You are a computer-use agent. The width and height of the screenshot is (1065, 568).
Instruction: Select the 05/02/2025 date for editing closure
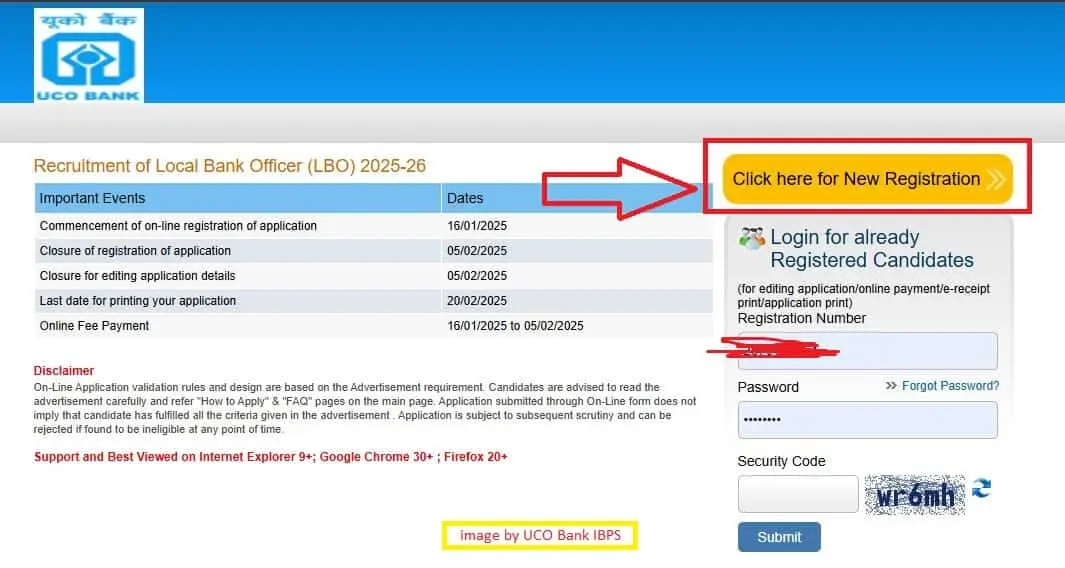(x=477, y=276)
